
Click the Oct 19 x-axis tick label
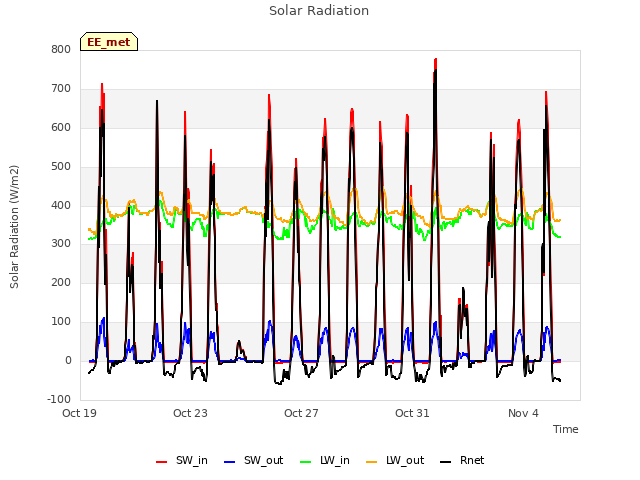[x=79, y=413]
